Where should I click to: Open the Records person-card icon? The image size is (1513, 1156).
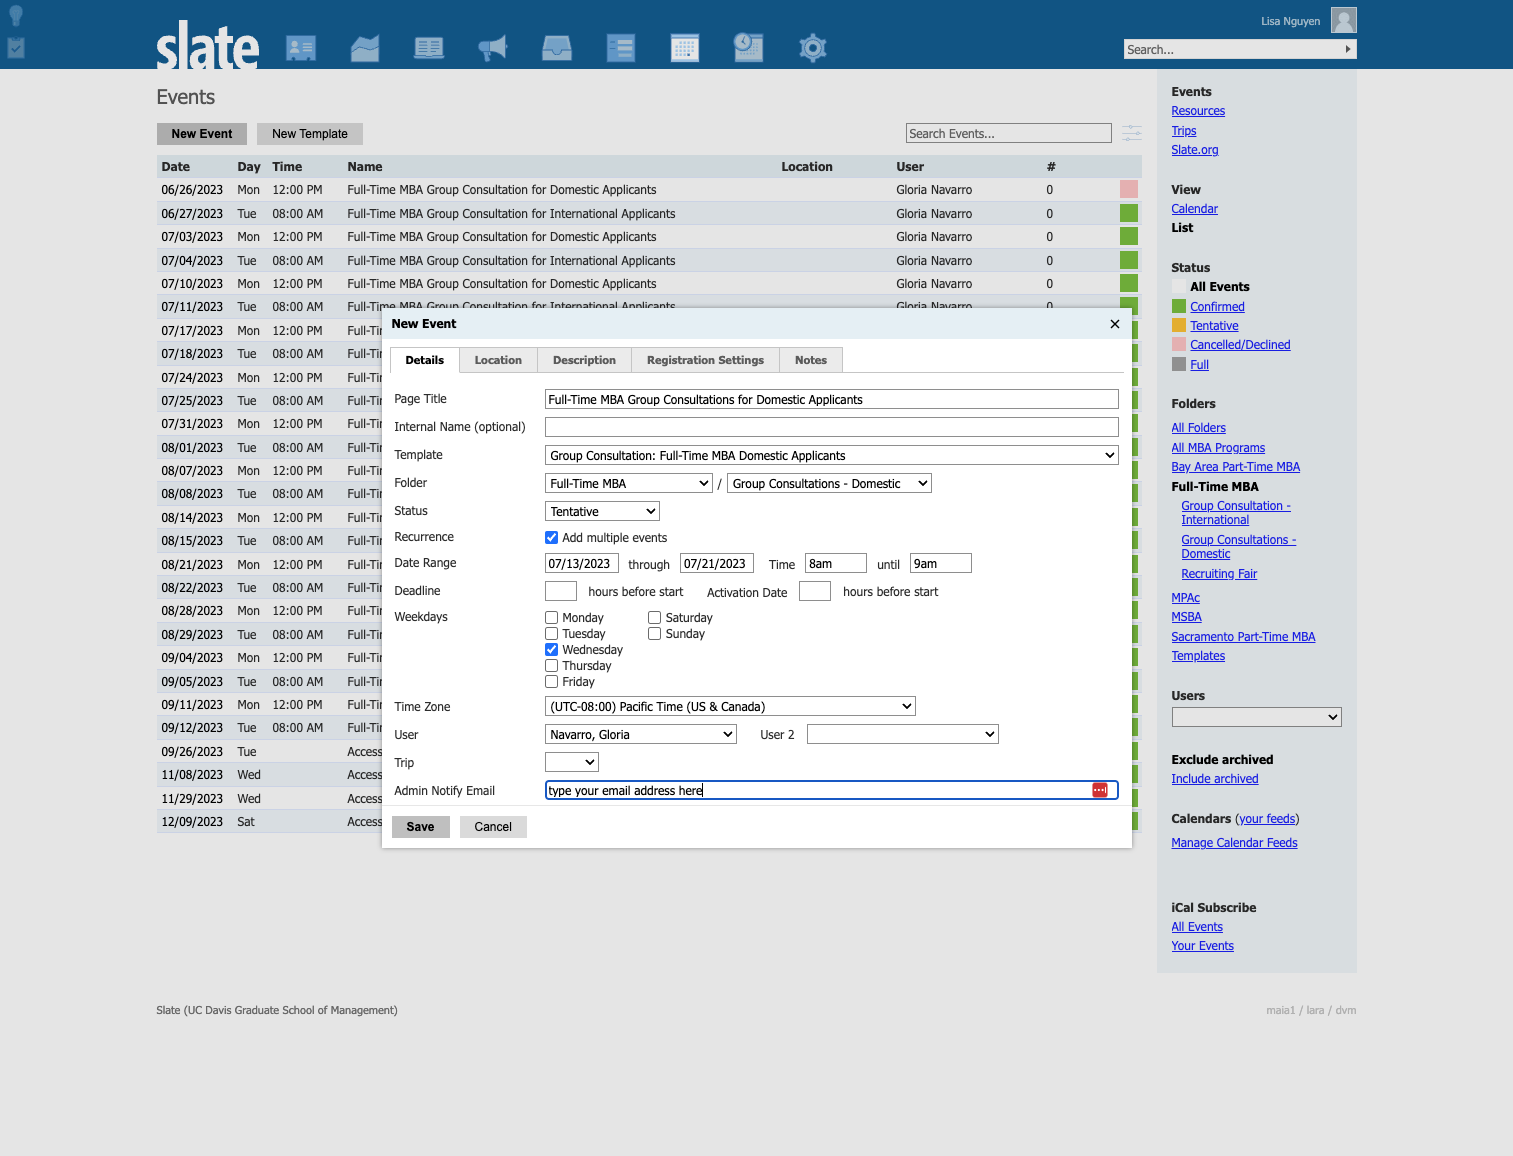301,47
